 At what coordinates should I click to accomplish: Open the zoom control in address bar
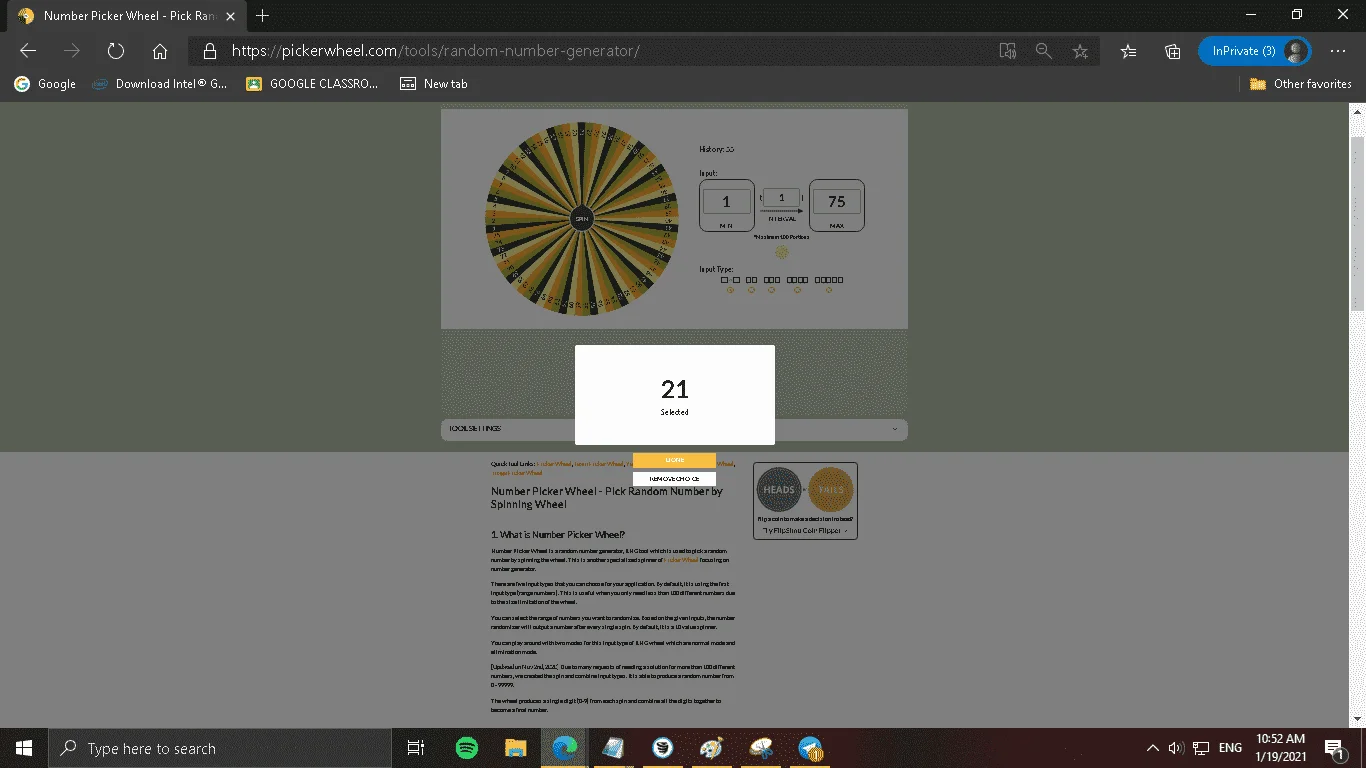point(1043,51)
